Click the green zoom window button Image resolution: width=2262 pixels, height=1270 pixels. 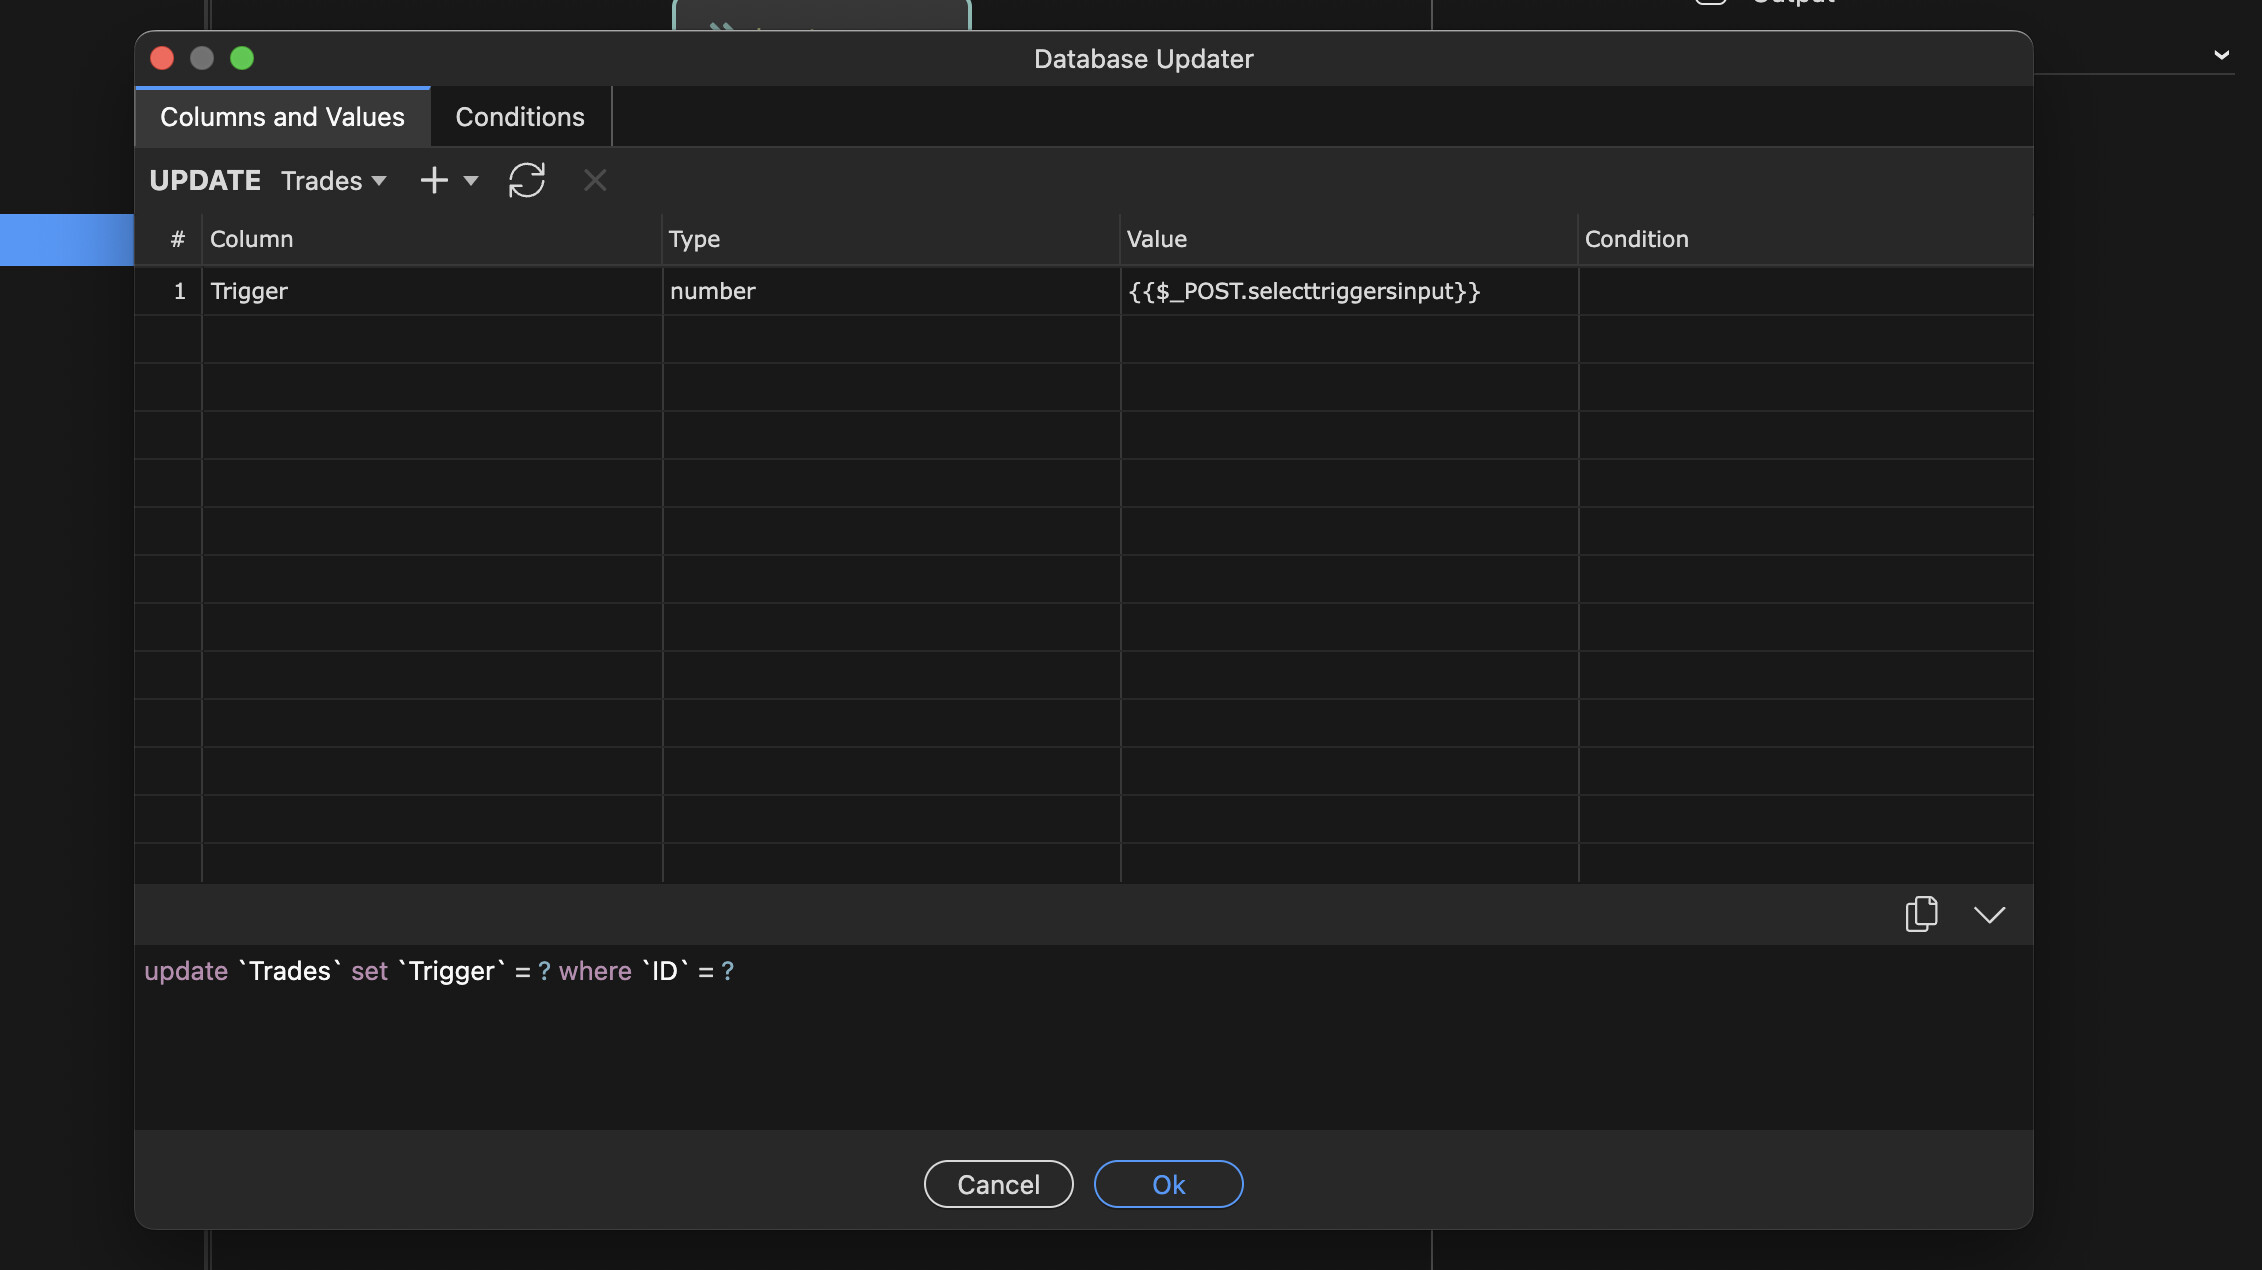pos(242,58)
